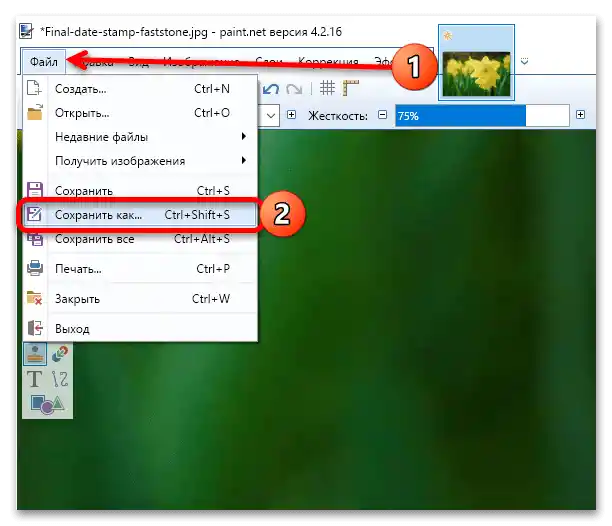The height and width of the screenshot is (526, 612).
Task: Decrease Жесткость with minus button
Action: 382,115
